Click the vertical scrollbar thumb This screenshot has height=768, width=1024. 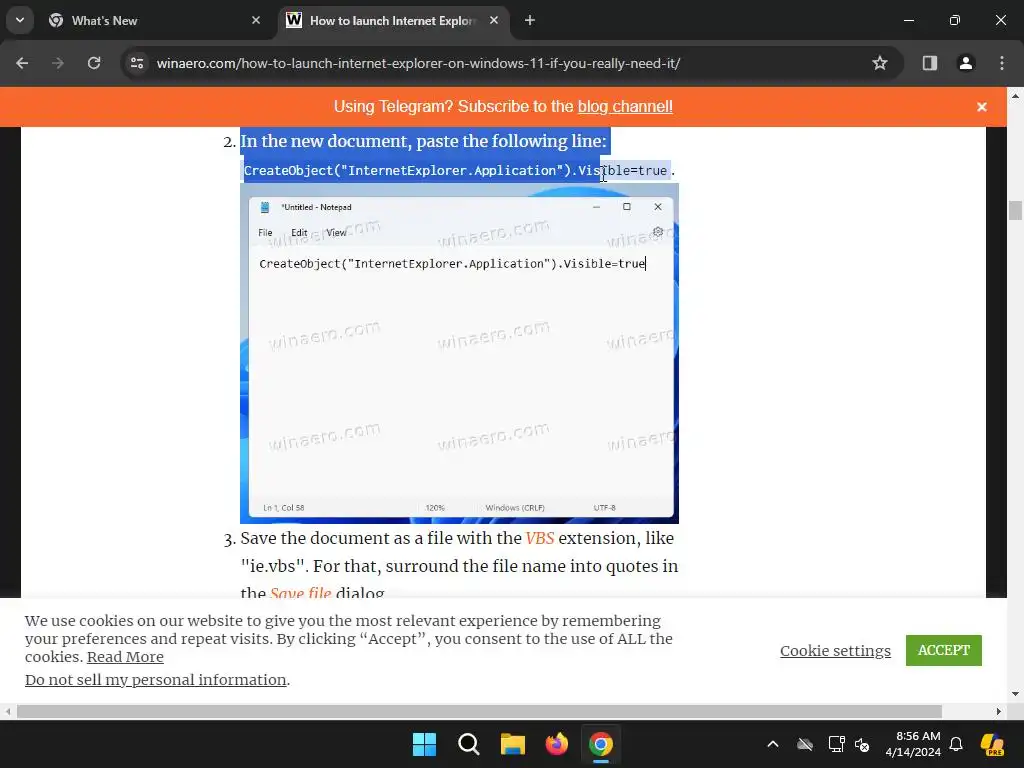1015,211
